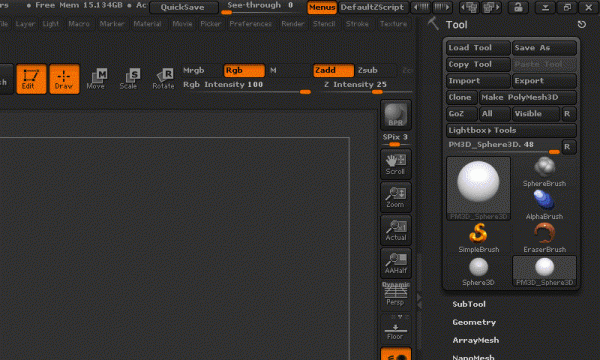Select the Rotate tool
This screenshot has height=360, width=600.
pyautogui.click(x=163, y=79)
